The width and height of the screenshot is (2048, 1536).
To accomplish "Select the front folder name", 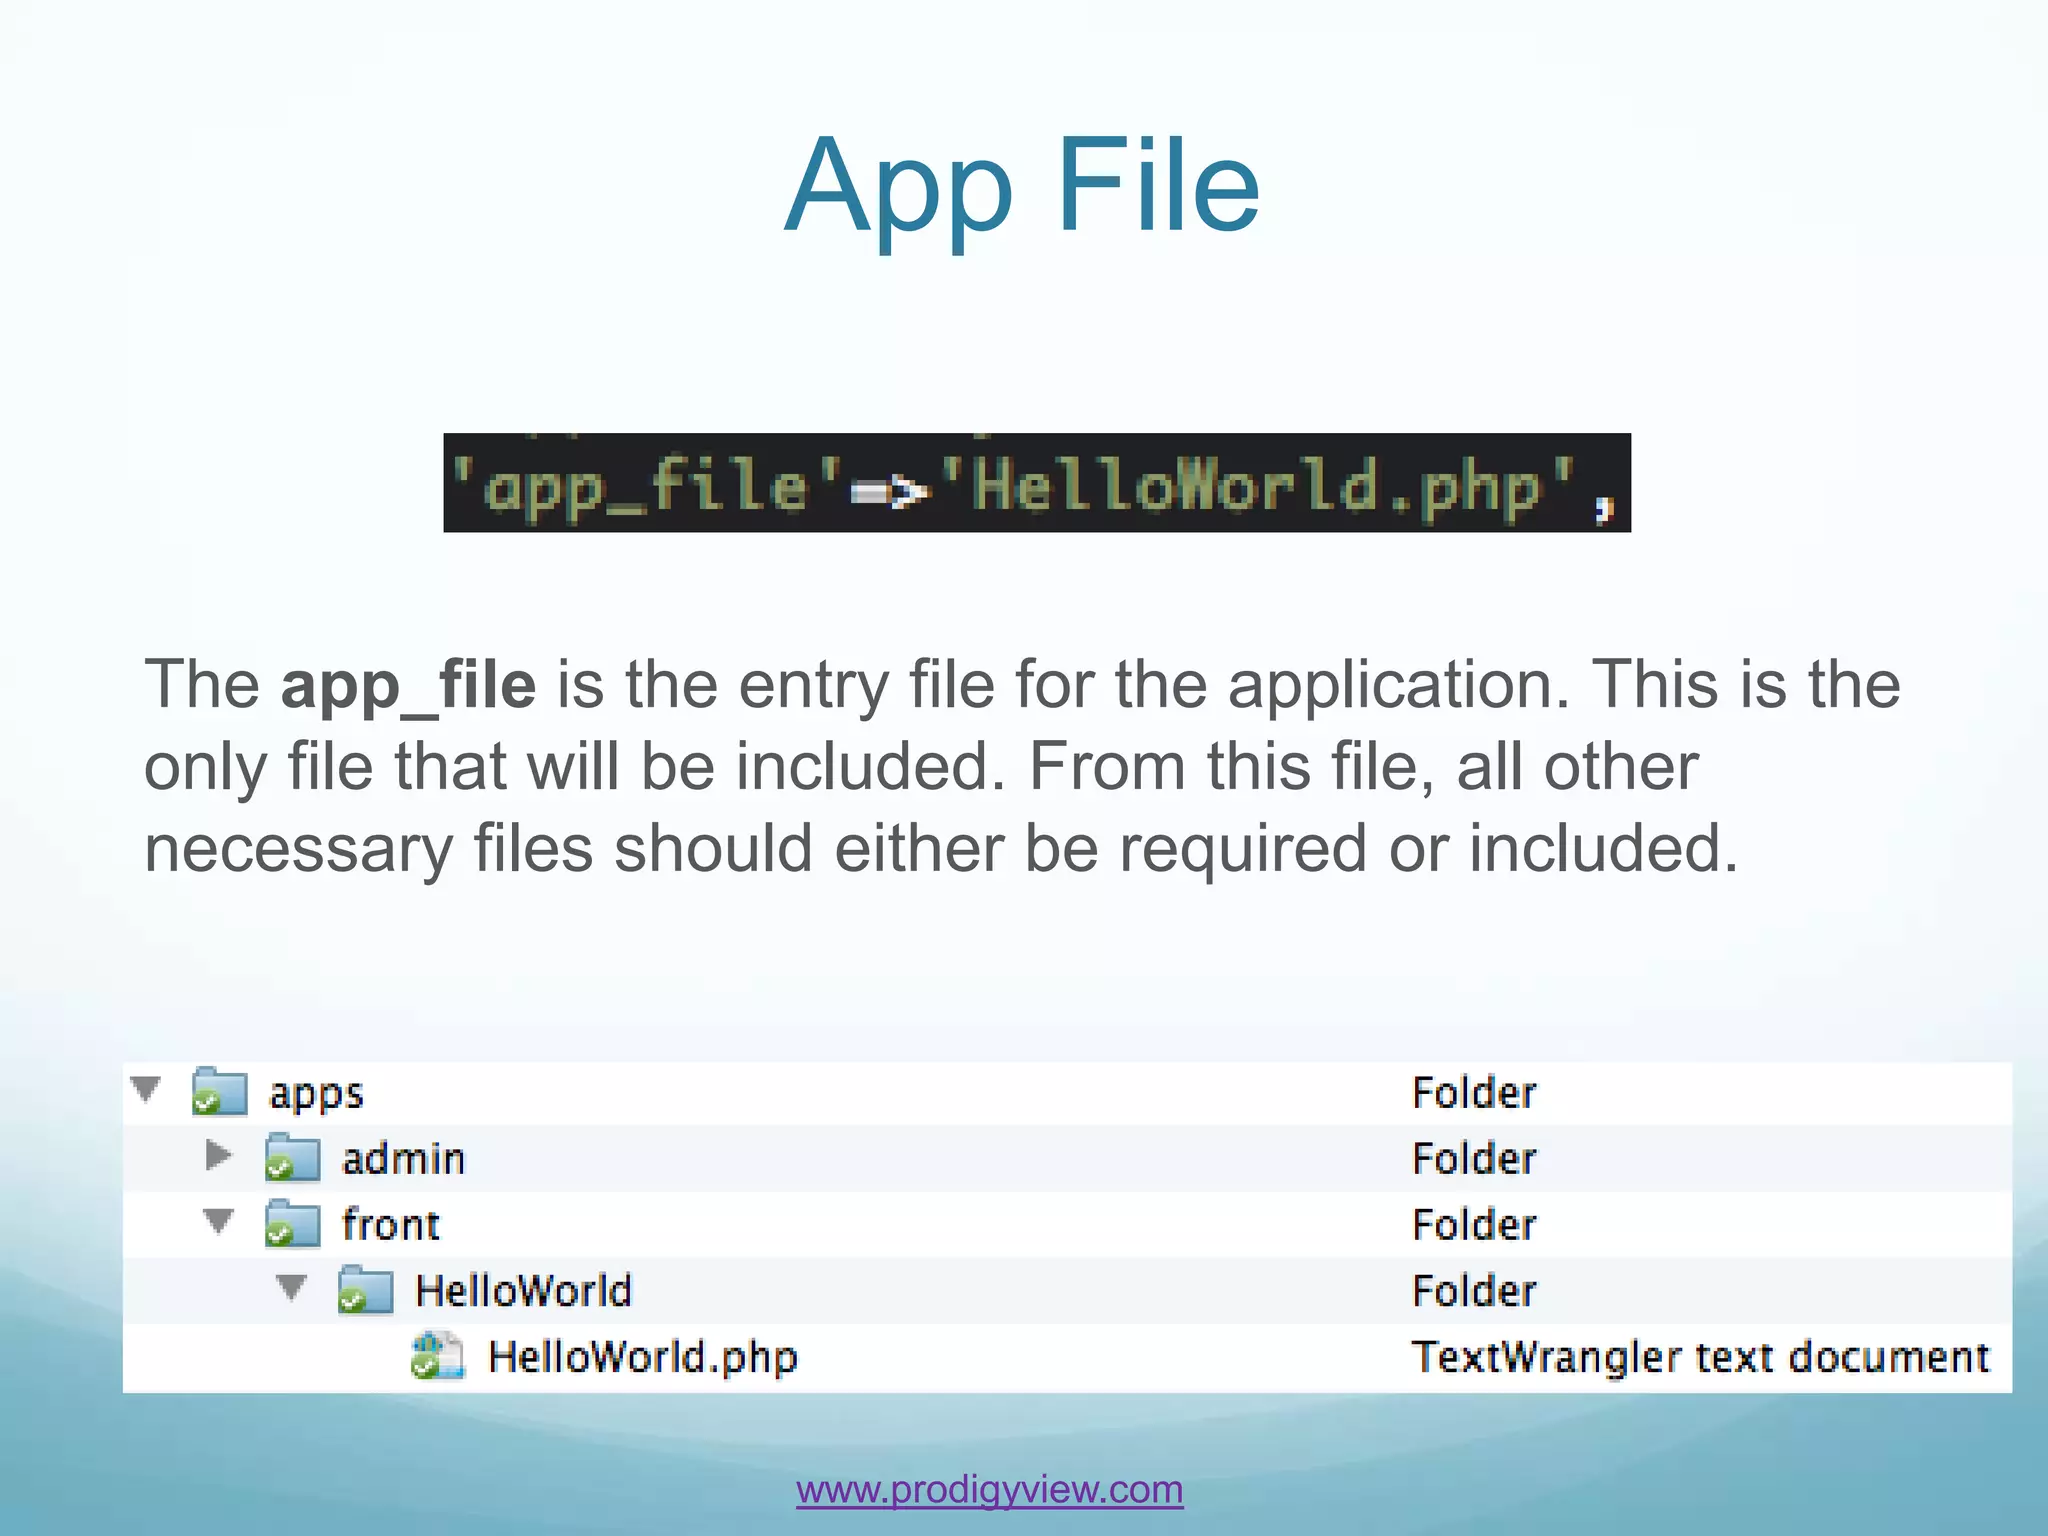I will [390, 1225].
